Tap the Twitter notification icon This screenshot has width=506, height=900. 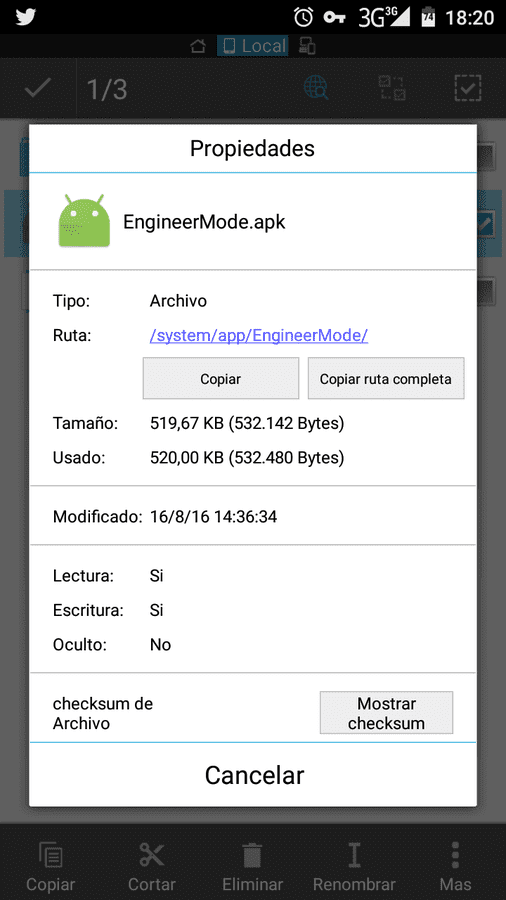click(x=26, y=17)
